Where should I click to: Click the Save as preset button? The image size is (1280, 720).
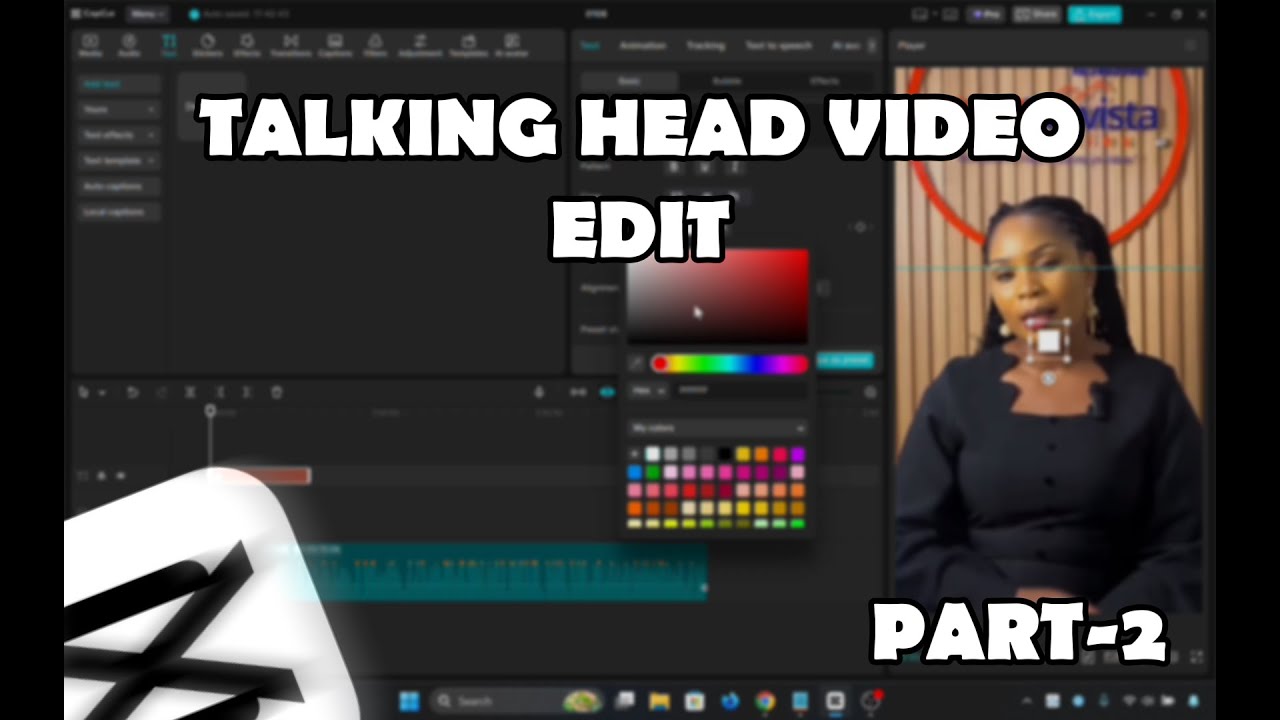[845, 360]
